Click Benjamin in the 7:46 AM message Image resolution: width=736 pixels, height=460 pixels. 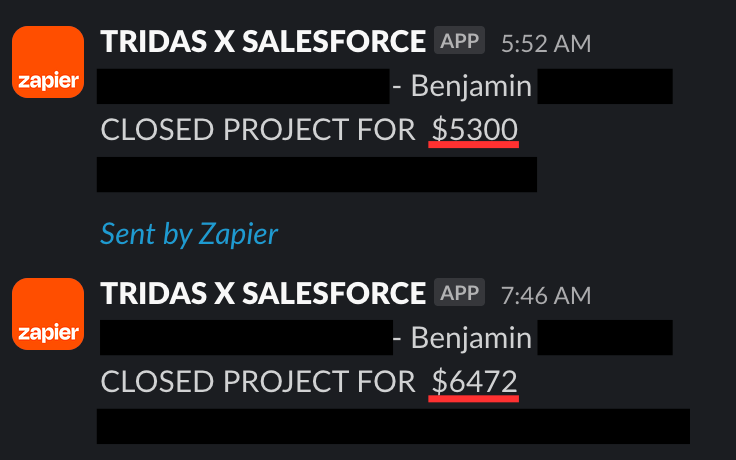[471, 339]
